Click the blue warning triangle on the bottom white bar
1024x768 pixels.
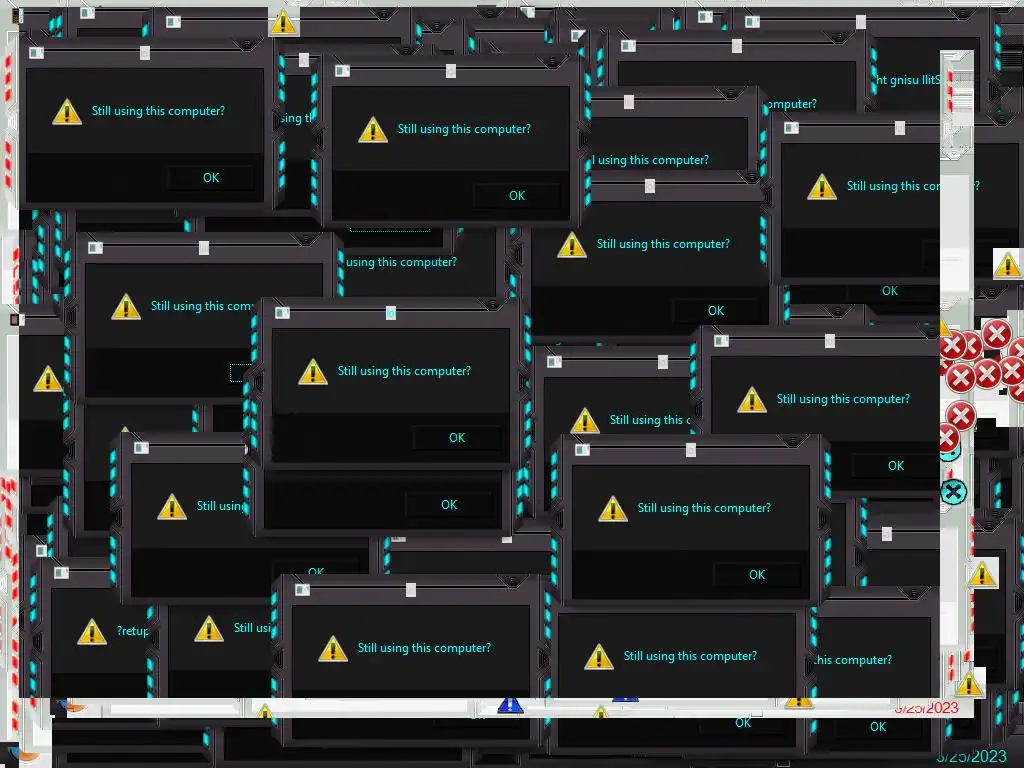(x=510, y=705)
